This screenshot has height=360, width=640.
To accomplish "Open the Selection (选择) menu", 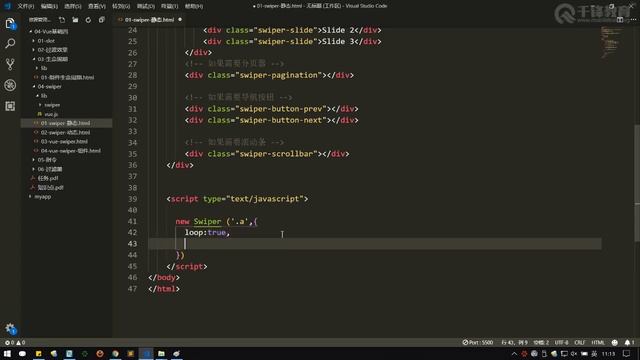I will pyautogui.click(x=73, y=6).
